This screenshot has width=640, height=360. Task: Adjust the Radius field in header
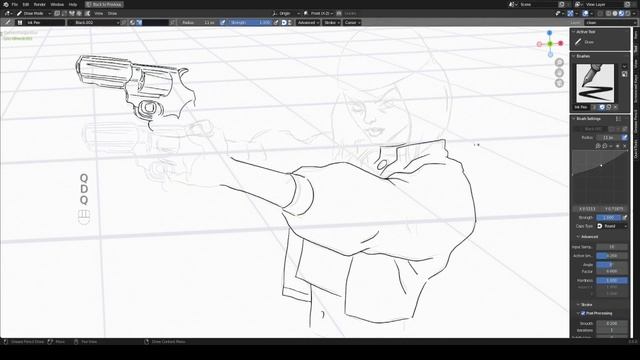[x=199, y=22]
